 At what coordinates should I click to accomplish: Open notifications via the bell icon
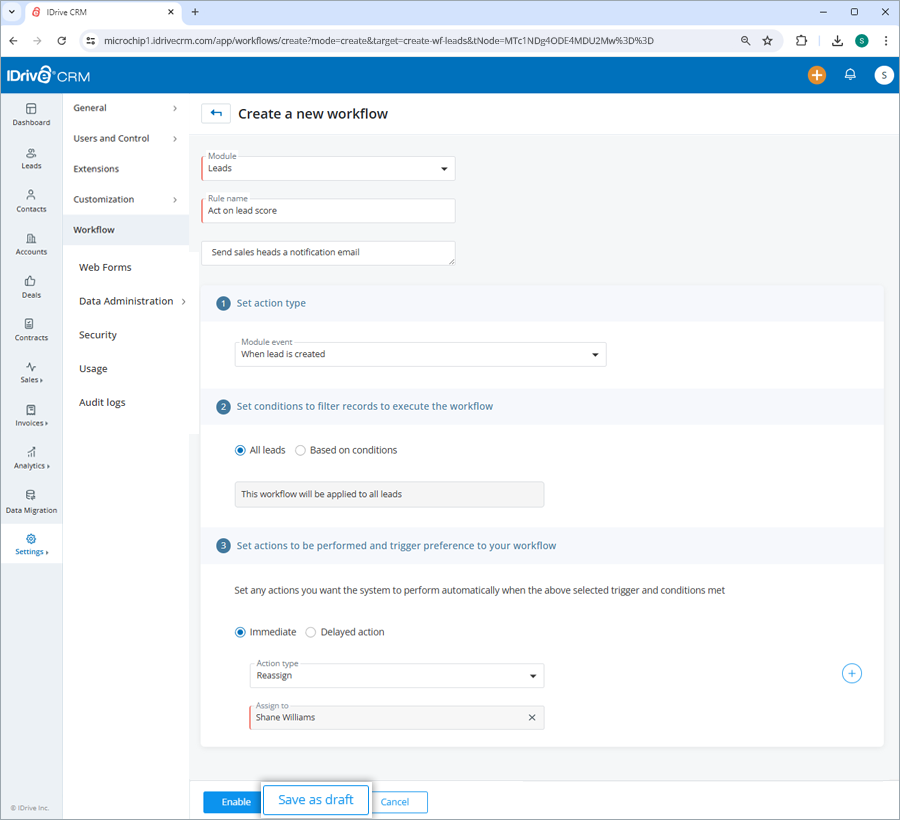[851, 75]
